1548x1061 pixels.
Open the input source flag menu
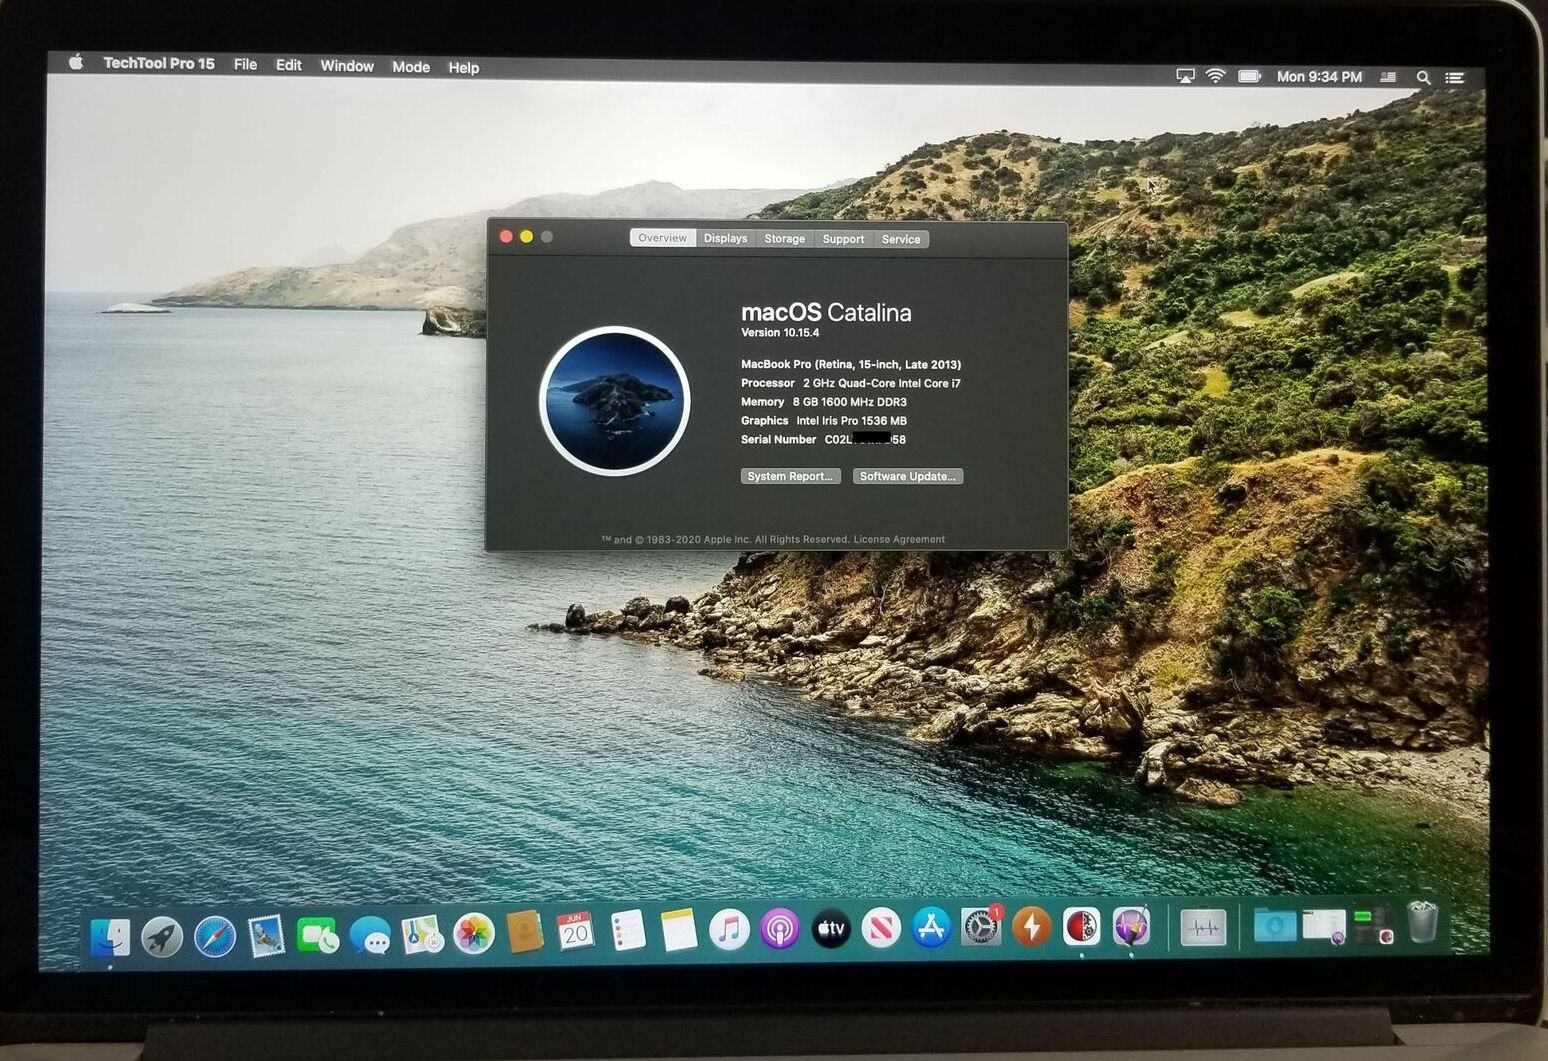click(1388, 77)
